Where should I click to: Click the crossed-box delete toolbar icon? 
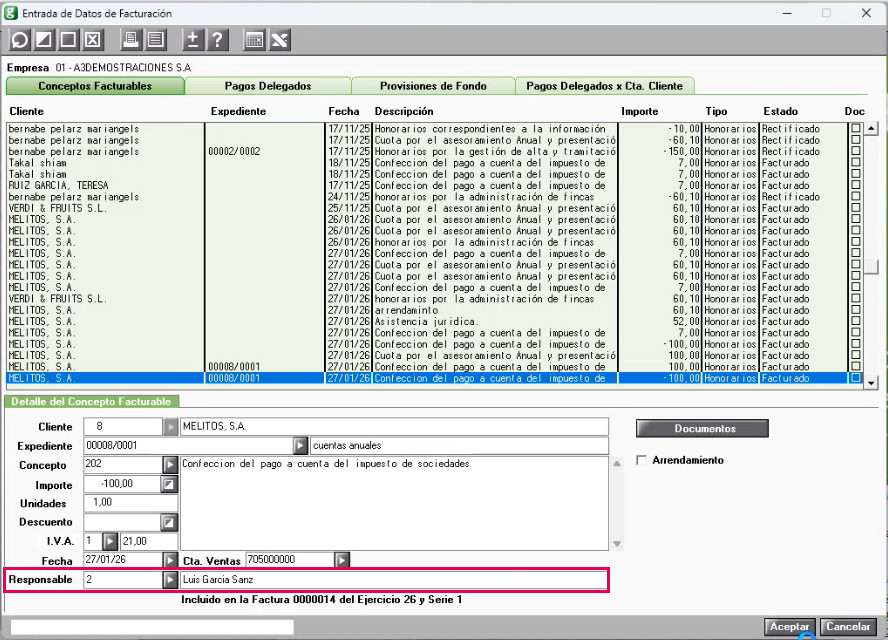(x=92, y=40)
